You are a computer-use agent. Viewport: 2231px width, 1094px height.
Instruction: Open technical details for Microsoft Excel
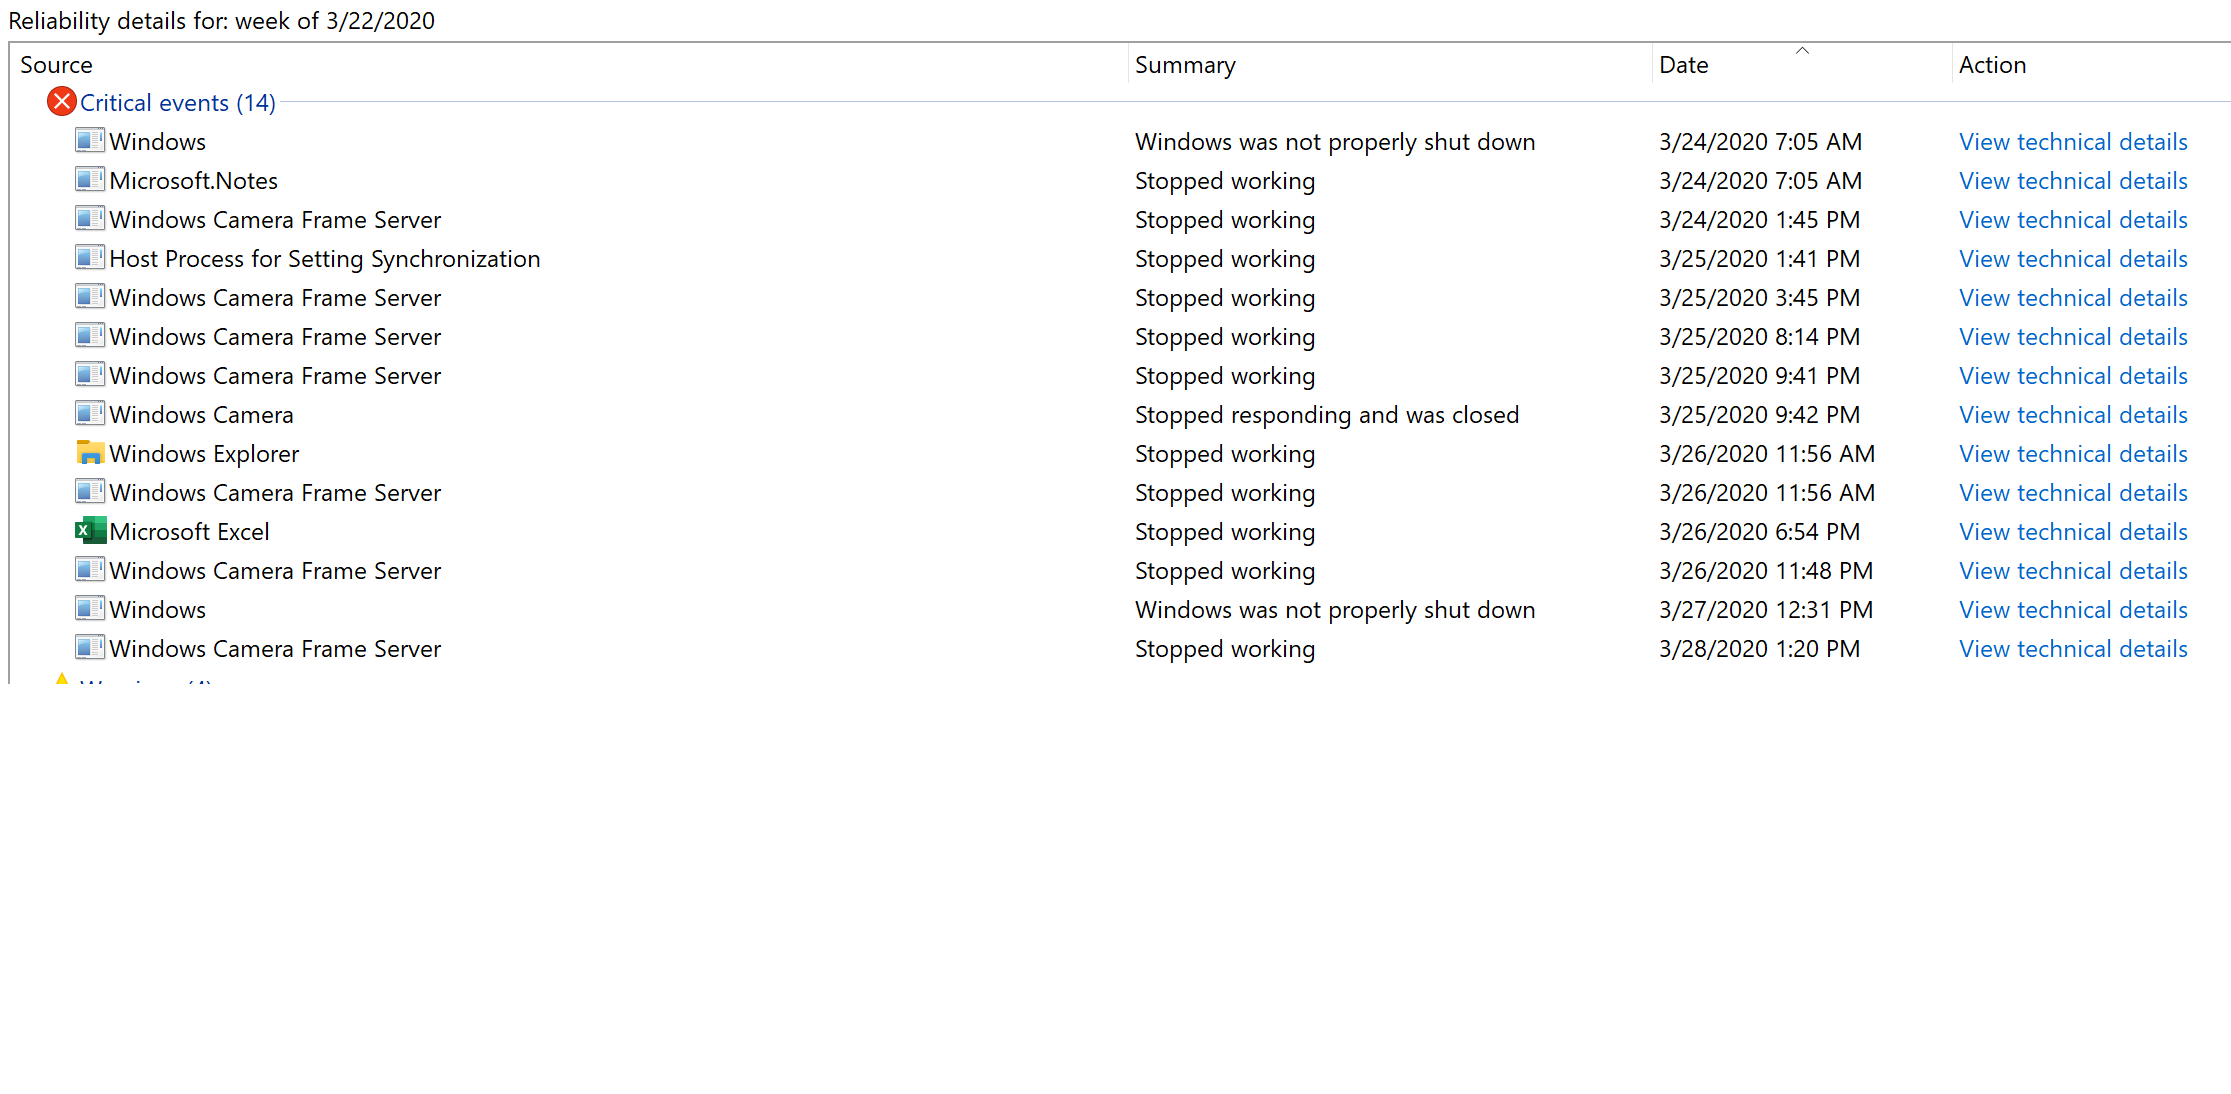pos(2073,532)
